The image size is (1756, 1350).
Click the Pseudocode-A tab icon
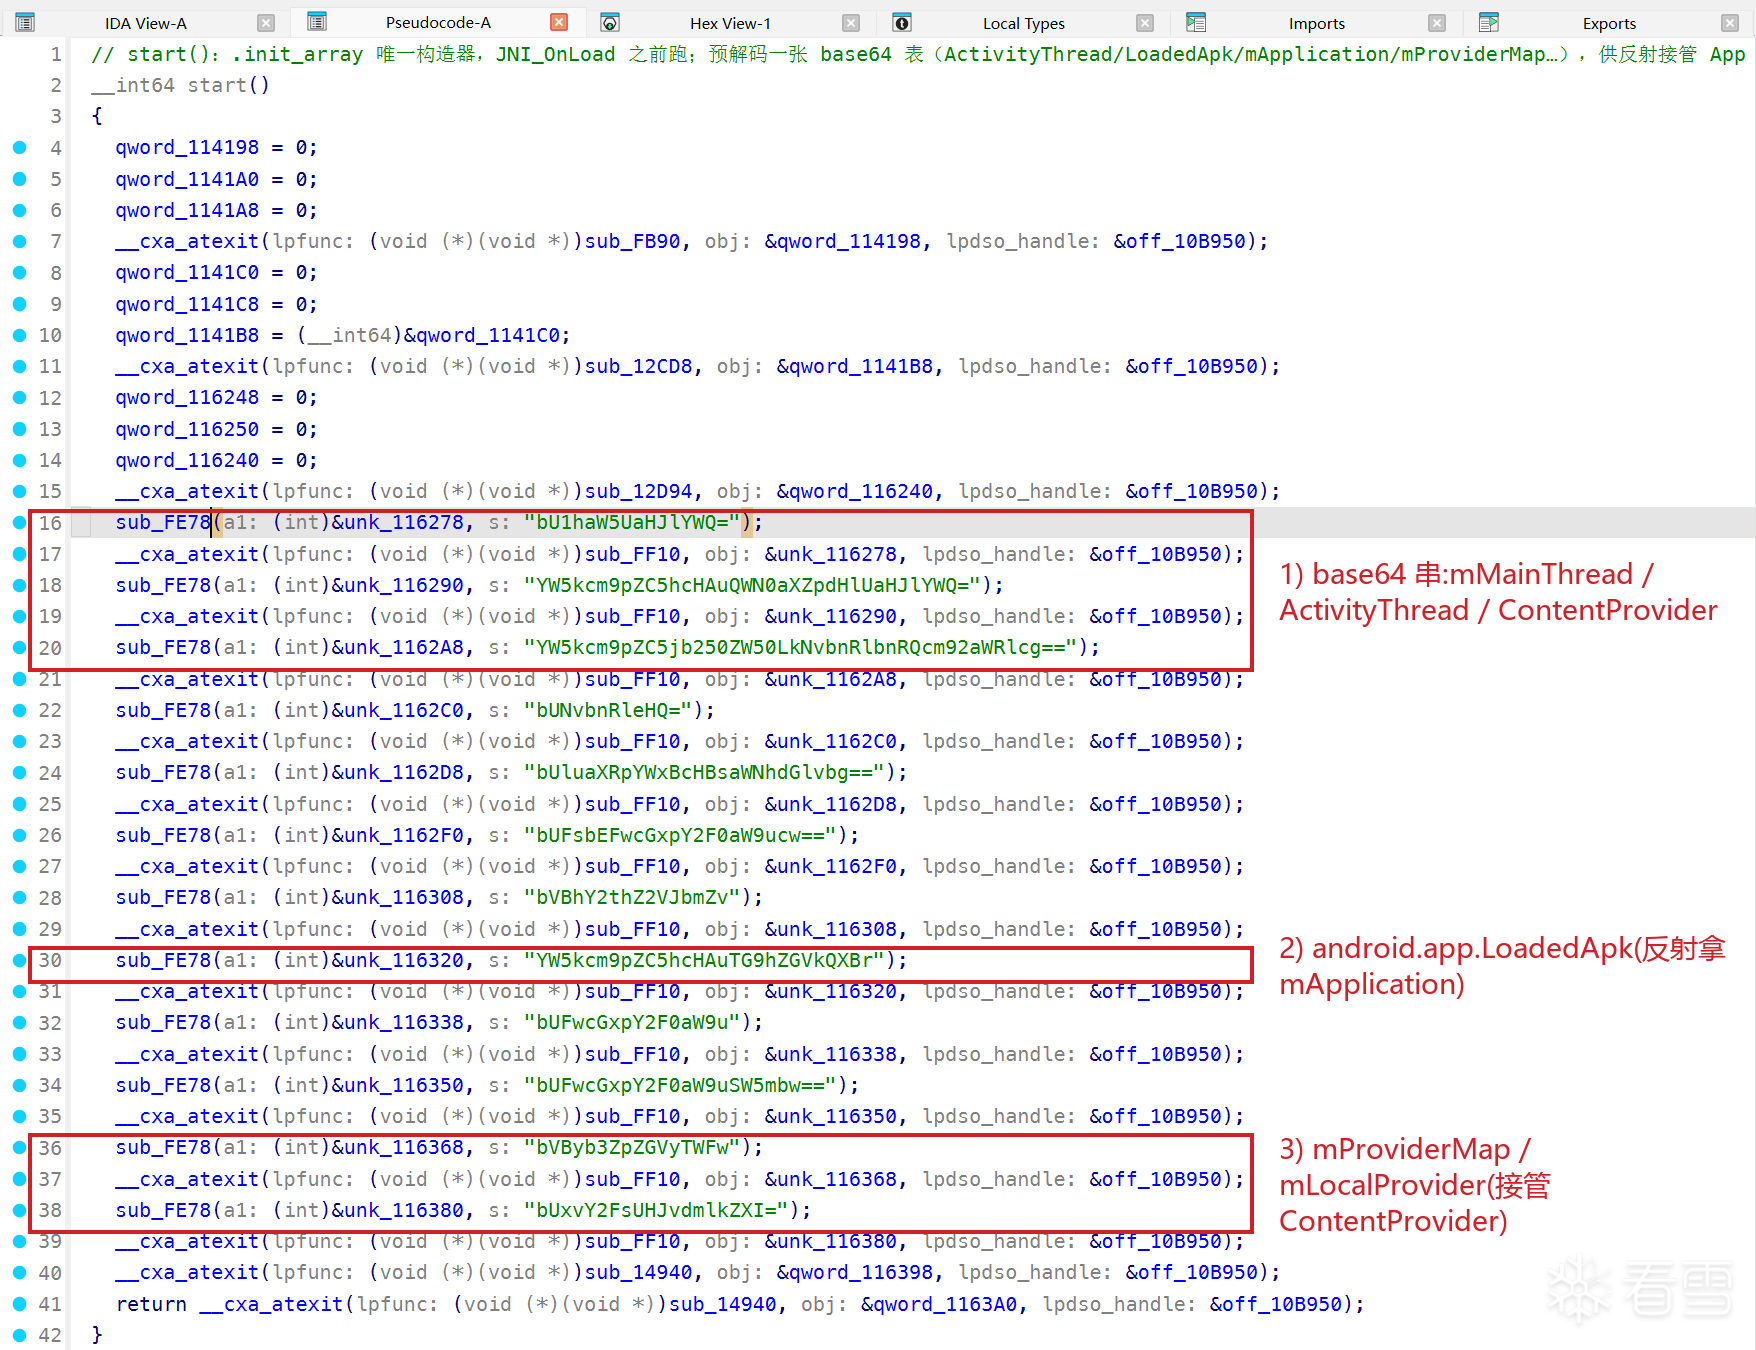(x=317, y=21)
